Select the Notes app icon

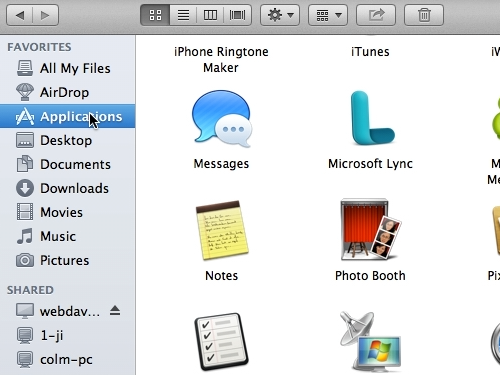click(222, 230)
